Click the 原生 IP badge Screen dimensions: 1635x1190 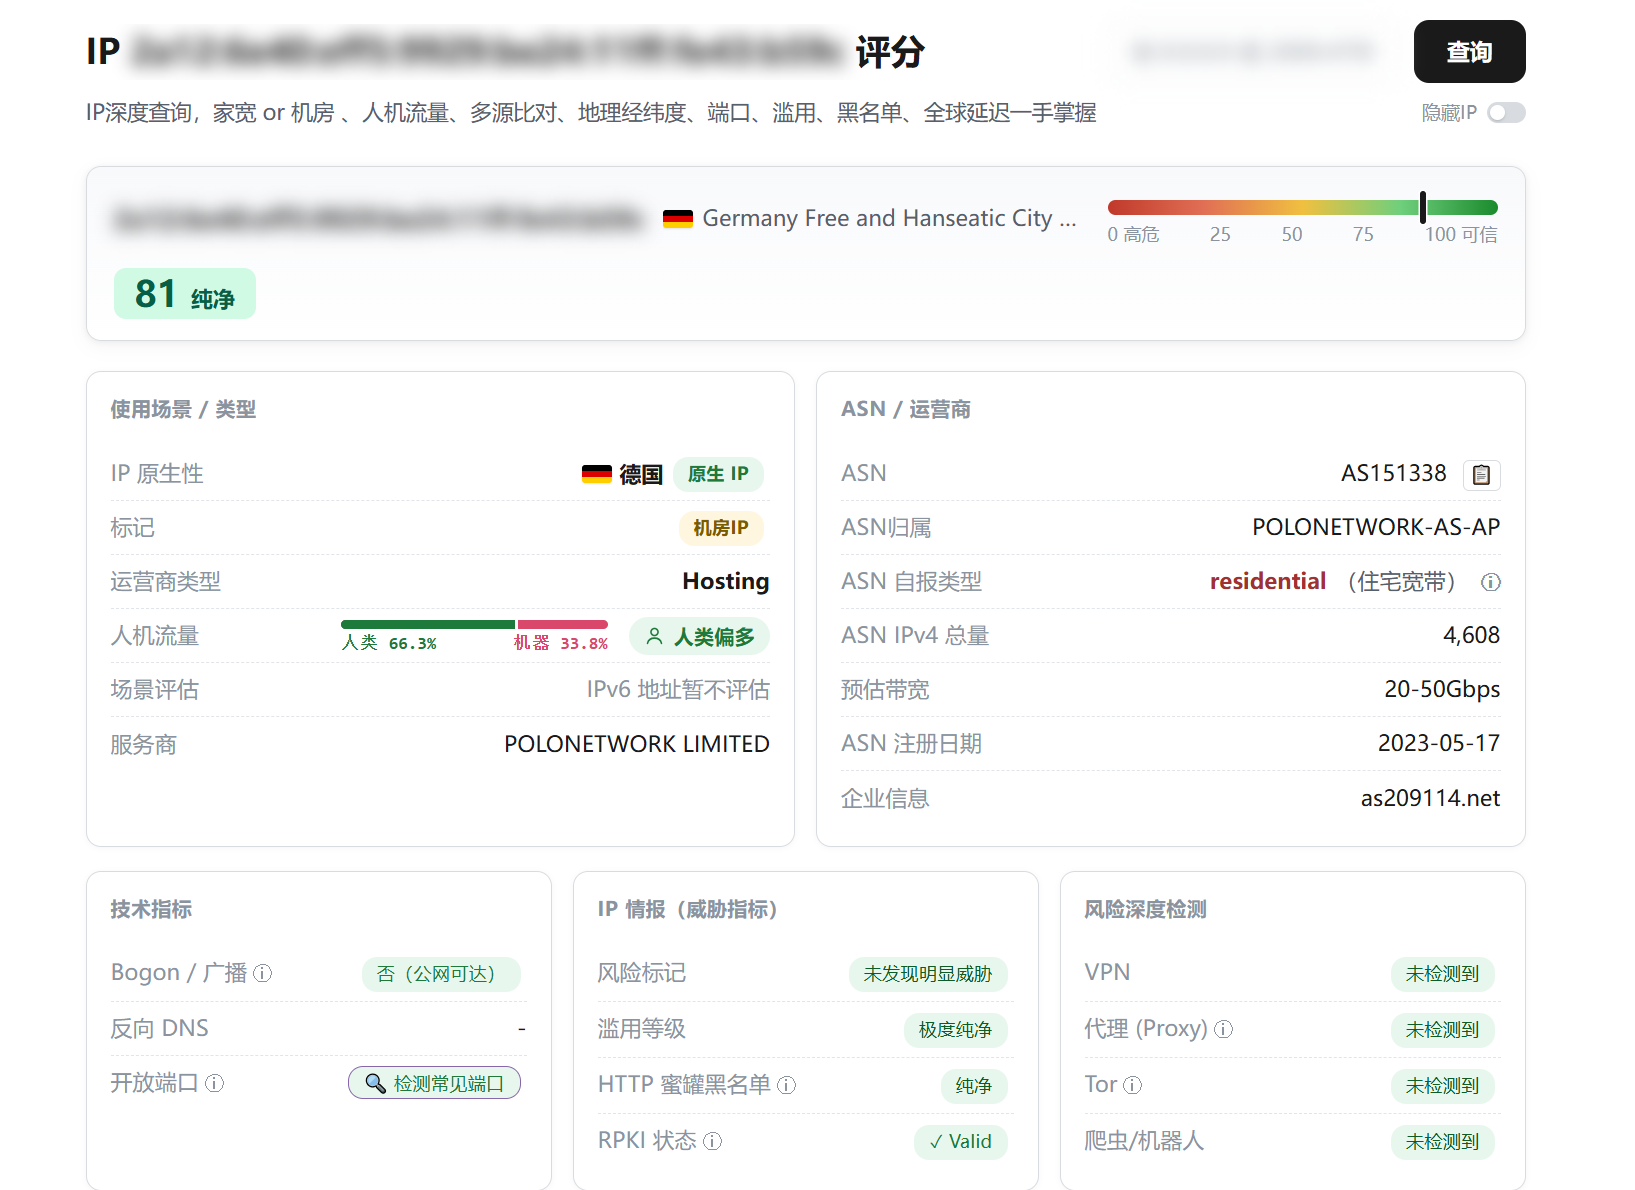pyautogui.click(x=718, y=474)
